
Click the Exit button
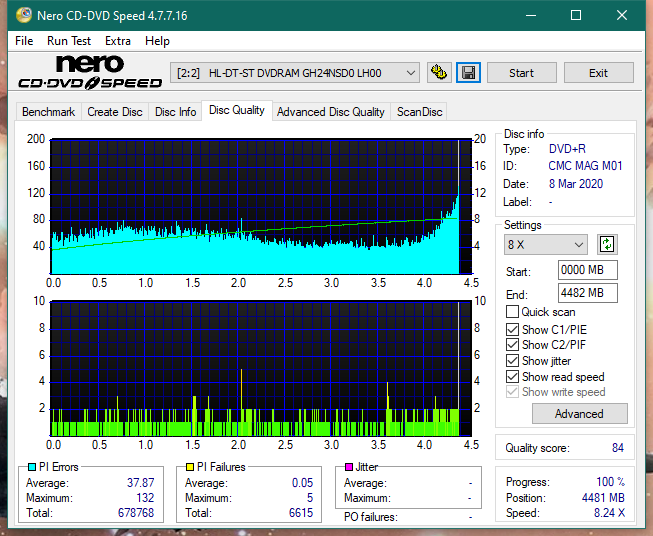(598, 73)
